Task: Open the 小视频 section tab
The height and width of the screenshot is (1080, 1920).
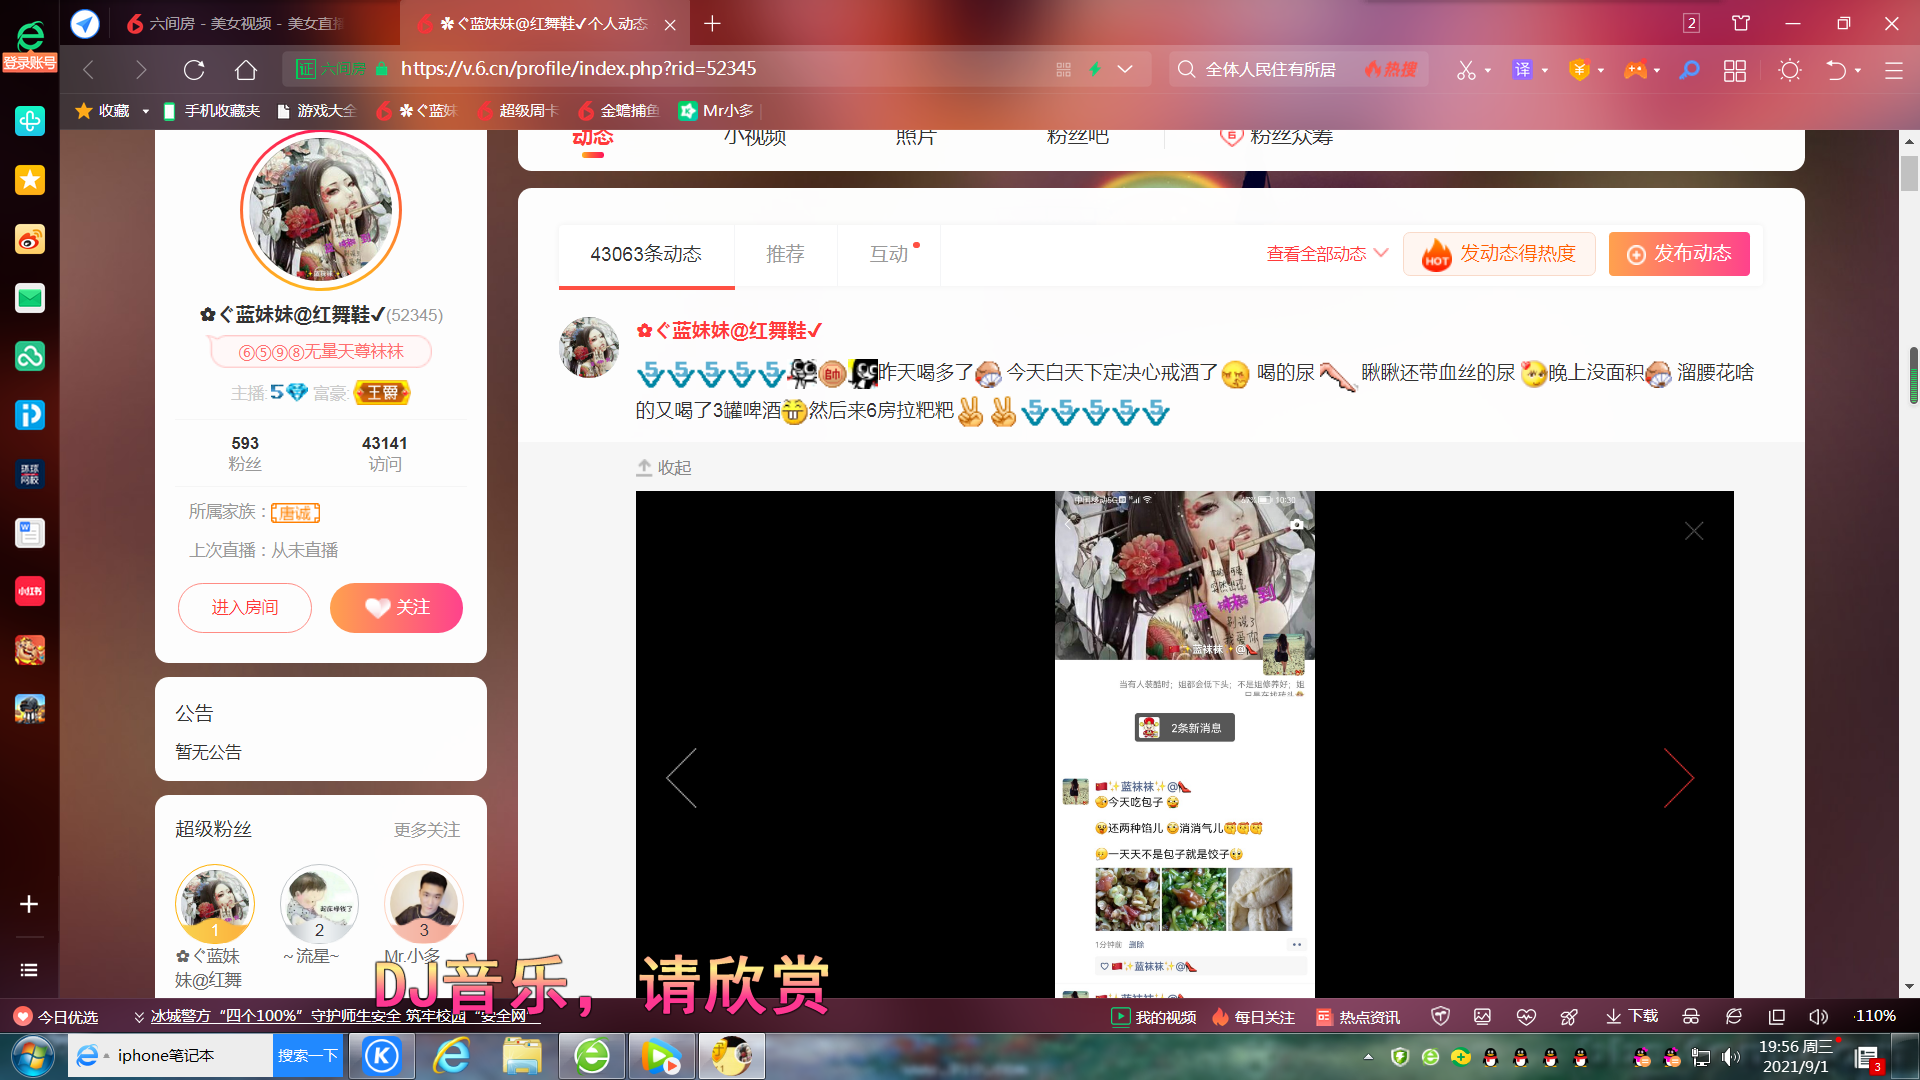Action: pos(755,137)
